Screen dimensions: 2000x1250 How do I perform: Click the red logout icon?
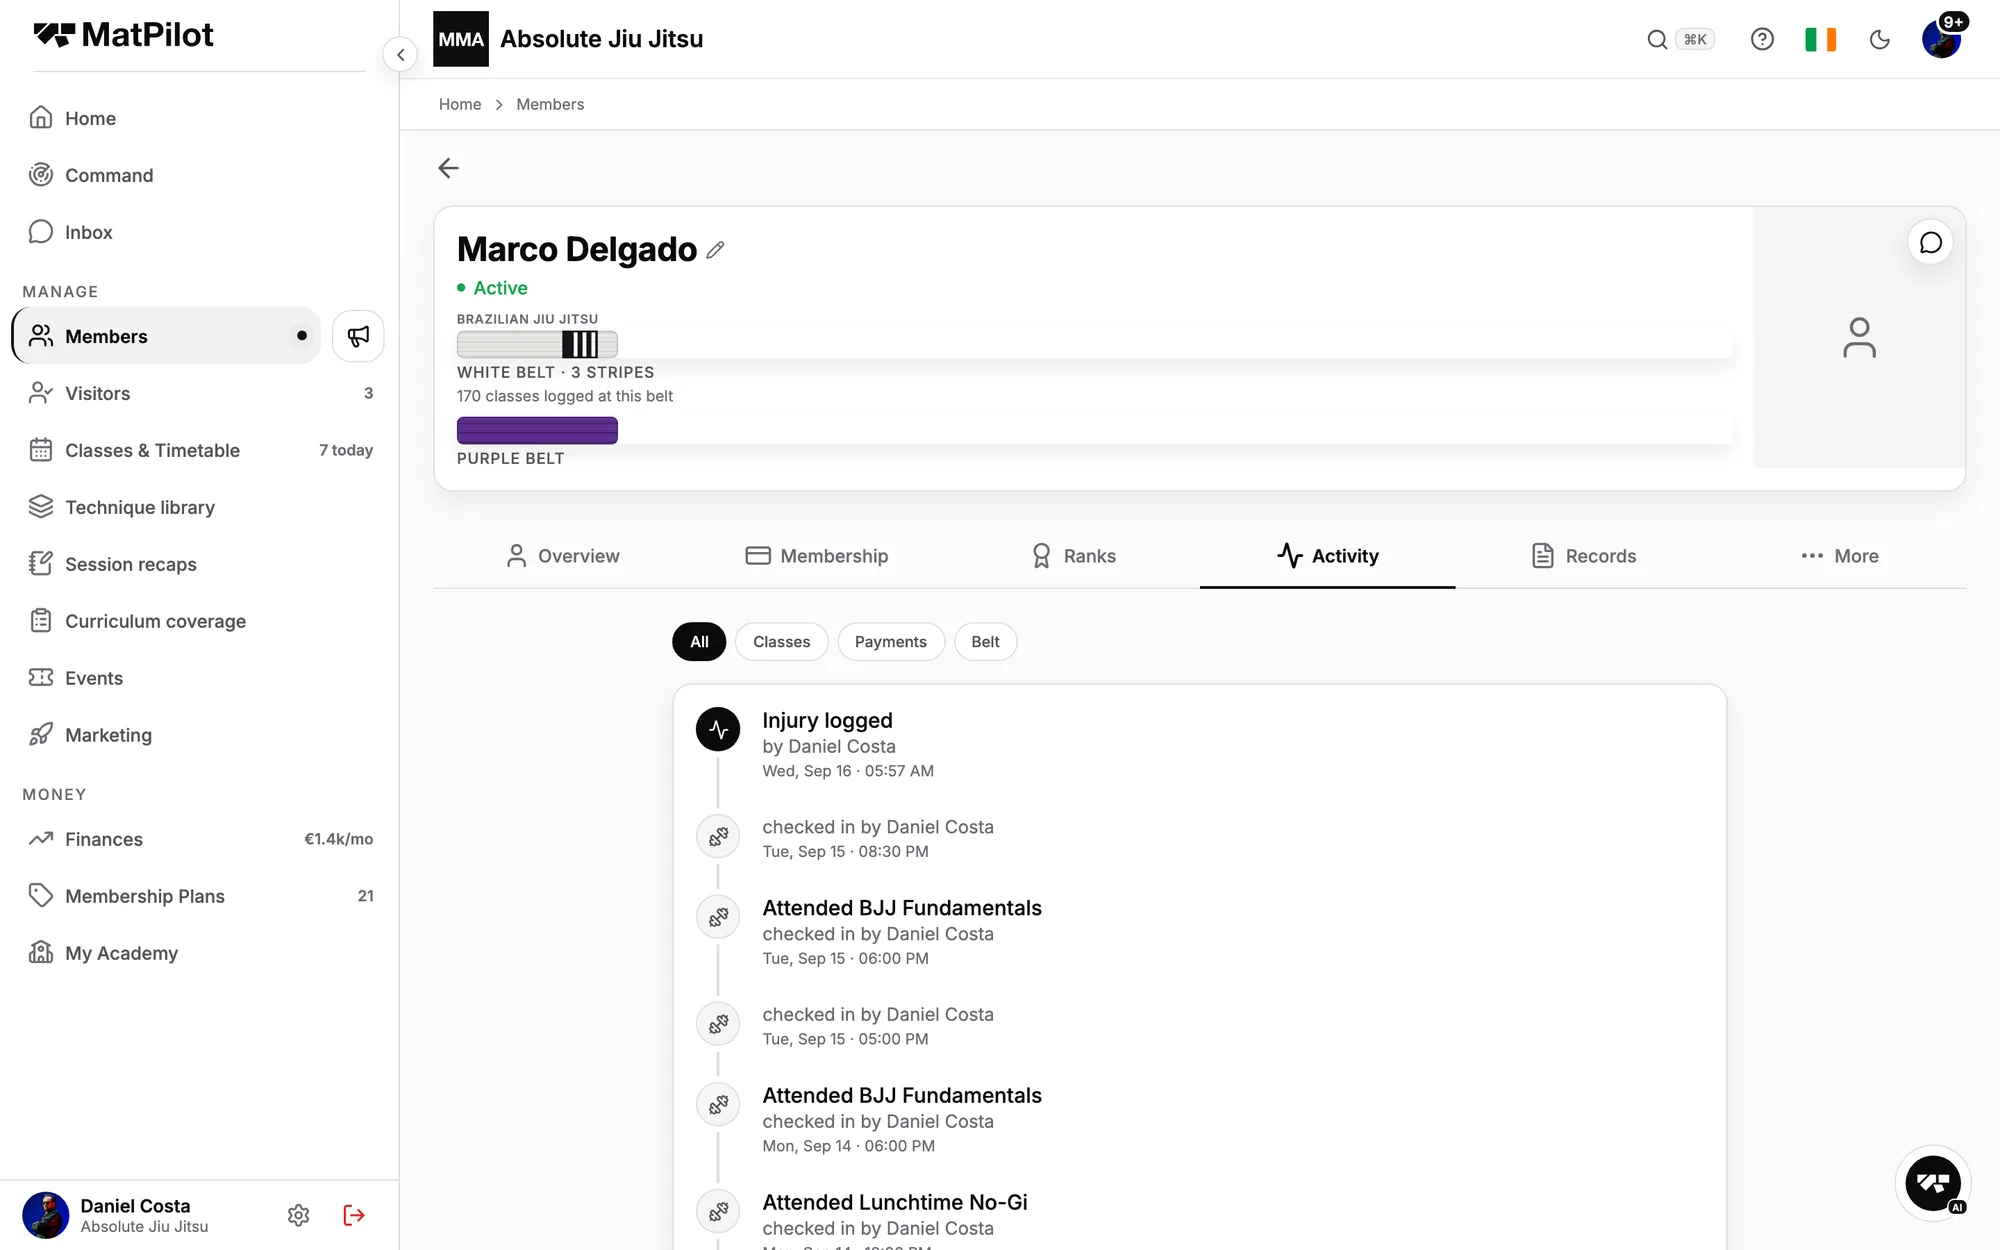pyautogui.click(x=354, y=1215)
